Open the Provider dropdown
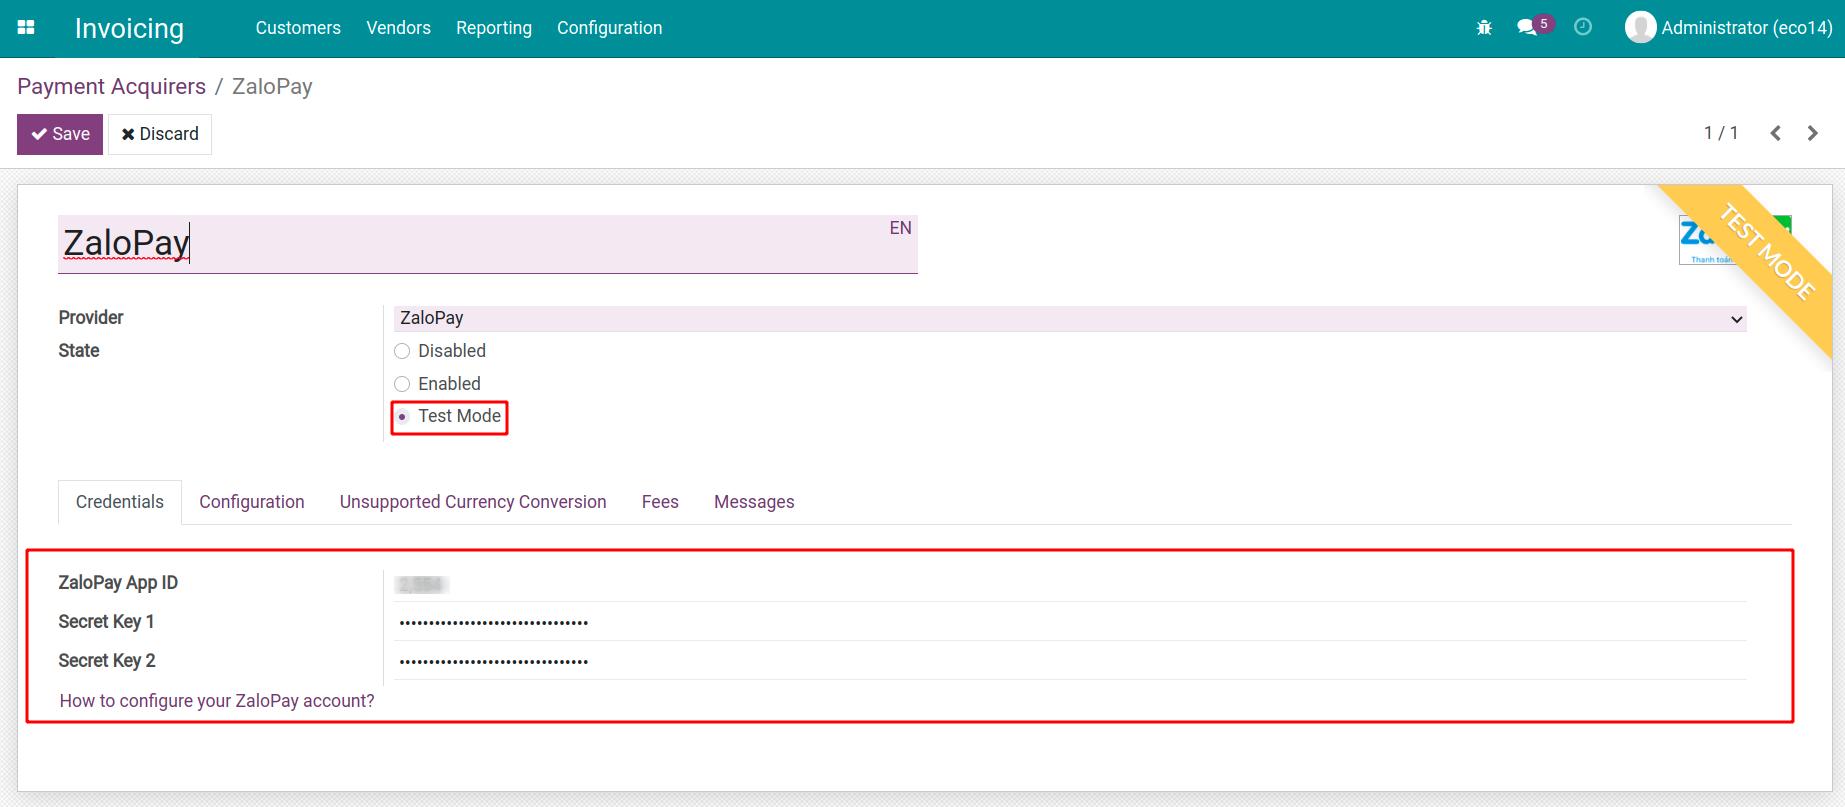This screenshot has width=1845, height=807. (x=1070, y=318)
